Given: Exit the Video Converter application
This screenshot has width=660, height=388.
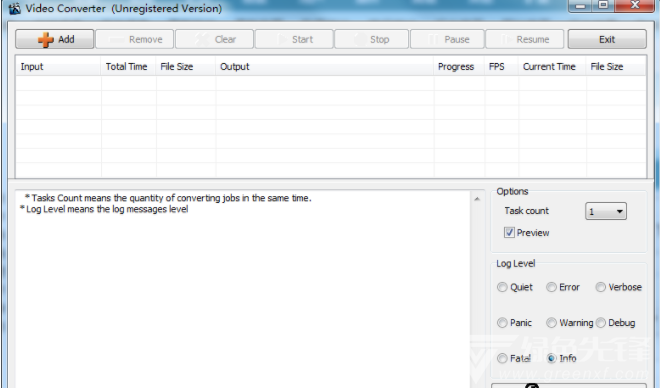Looking at the screenshot, I should point(607,39).
